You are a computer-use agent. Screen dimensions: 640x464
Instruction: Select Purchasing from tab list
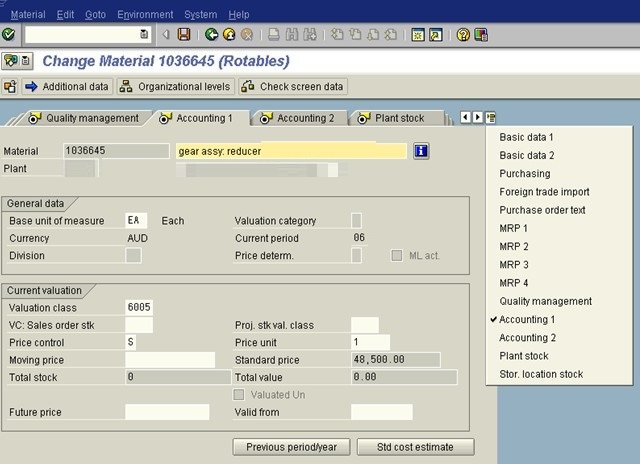[524, 173]
